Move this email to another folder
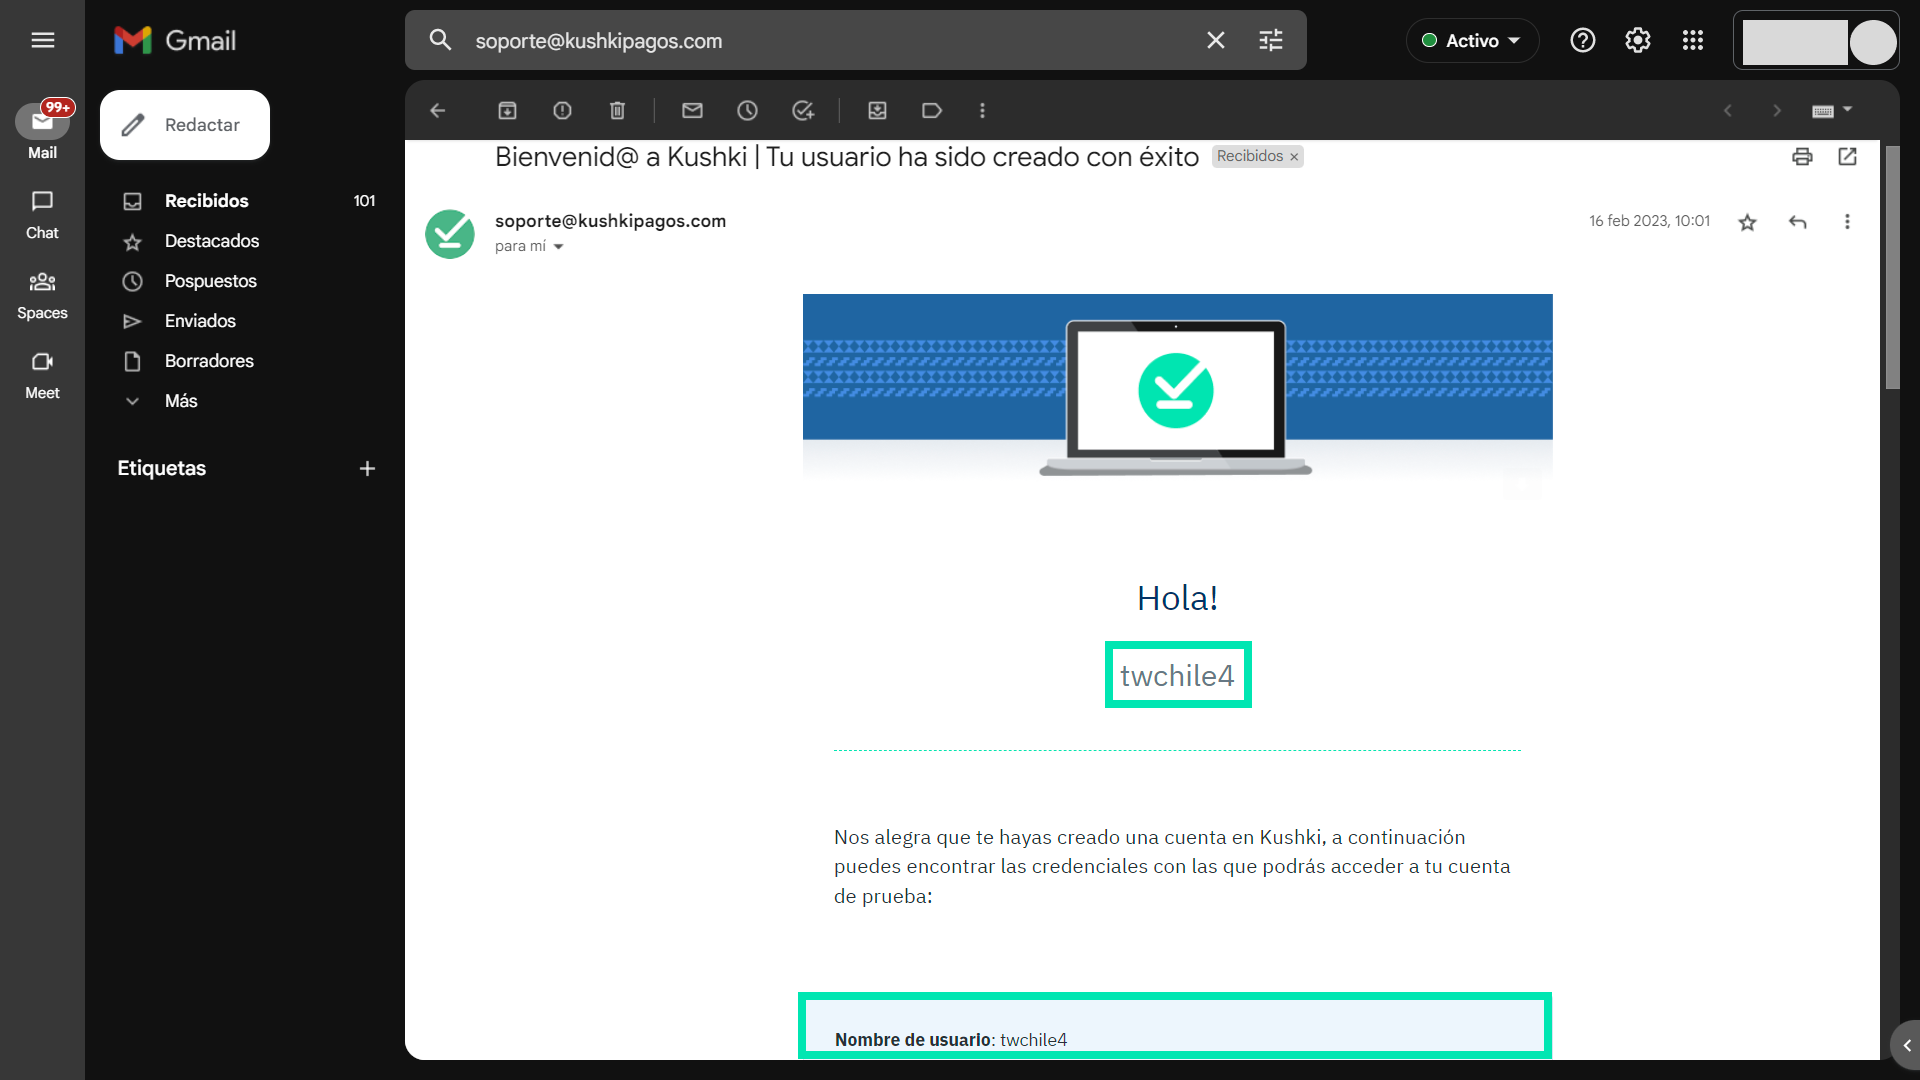 pos(877,111)
